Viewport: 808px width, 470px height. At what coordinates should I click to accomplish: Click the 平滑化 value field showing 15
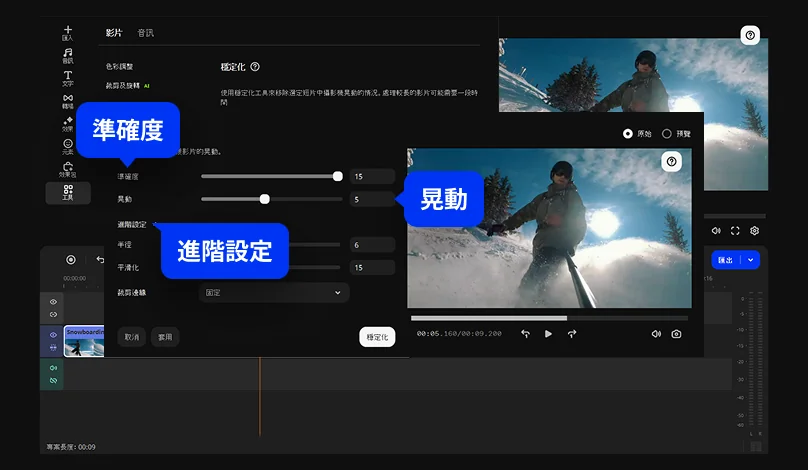point(372,267)
